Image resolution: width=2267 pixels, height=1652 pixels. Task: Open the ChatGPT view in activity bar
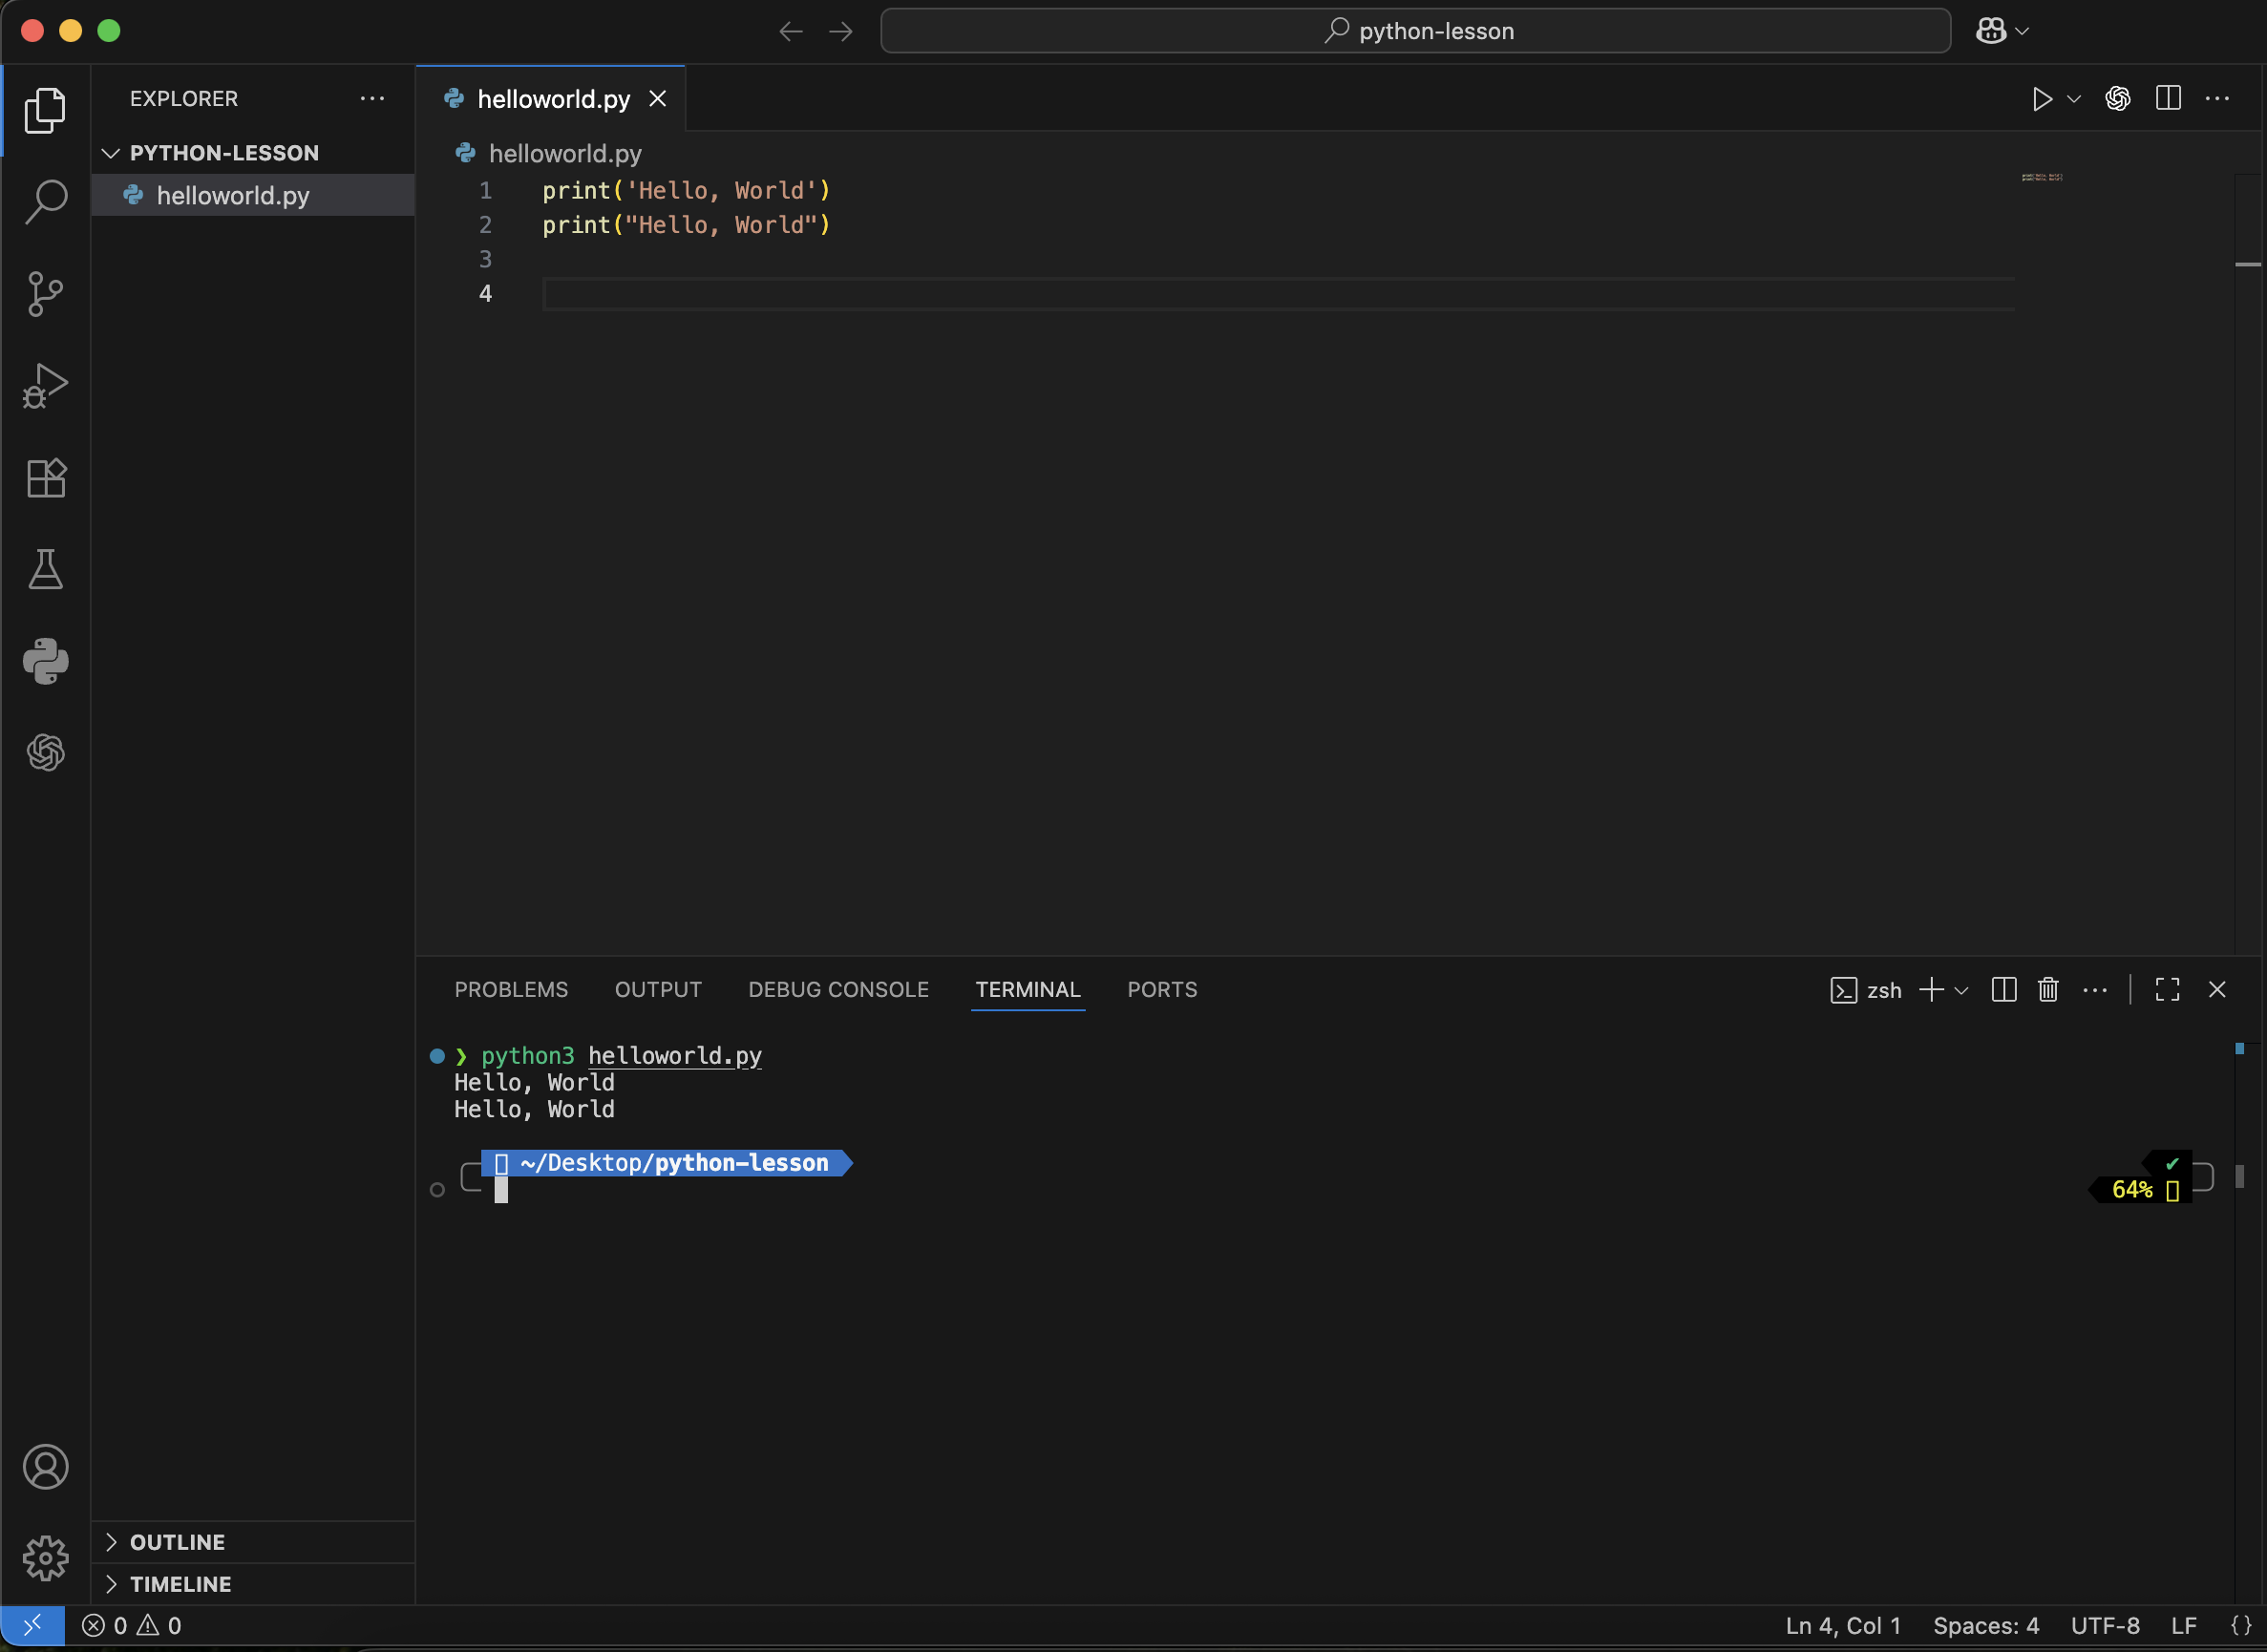point(45,752)
